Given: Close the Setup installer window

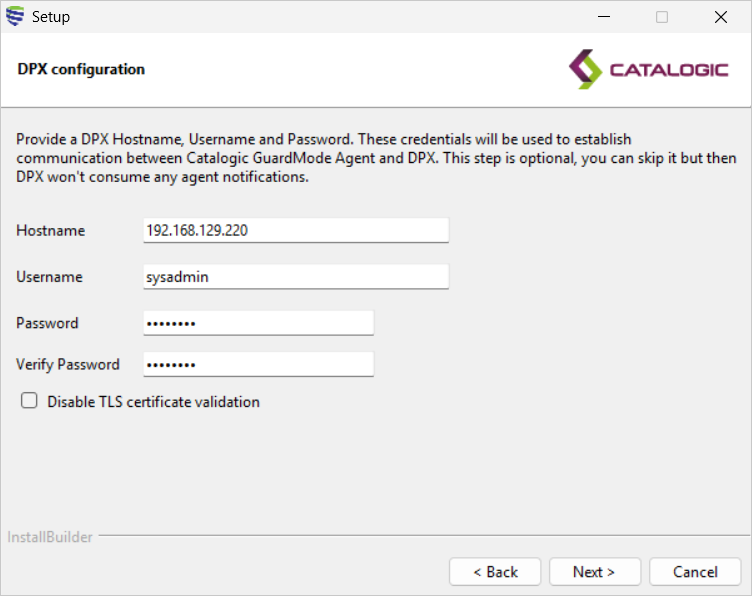Looking at the screenshot, I should [x=720, y=17].
